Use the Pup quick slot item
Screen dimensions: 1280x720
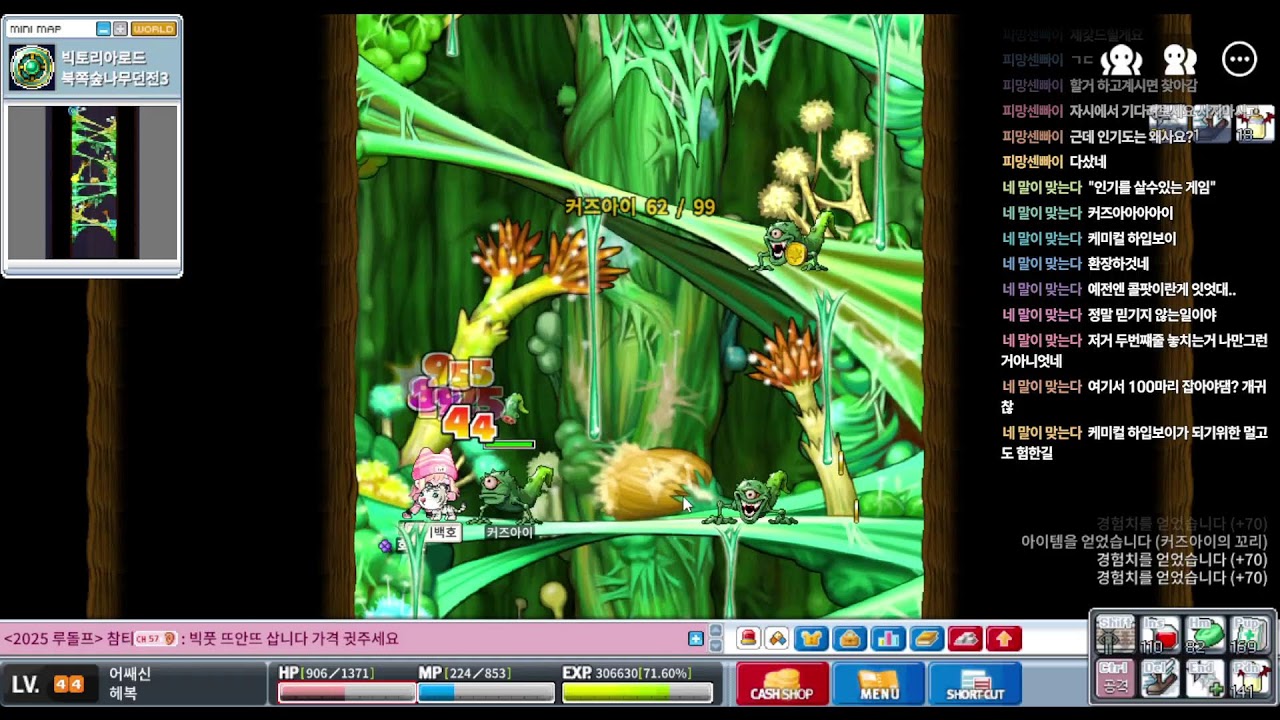pyautogui.click(x=1250, y=634)
